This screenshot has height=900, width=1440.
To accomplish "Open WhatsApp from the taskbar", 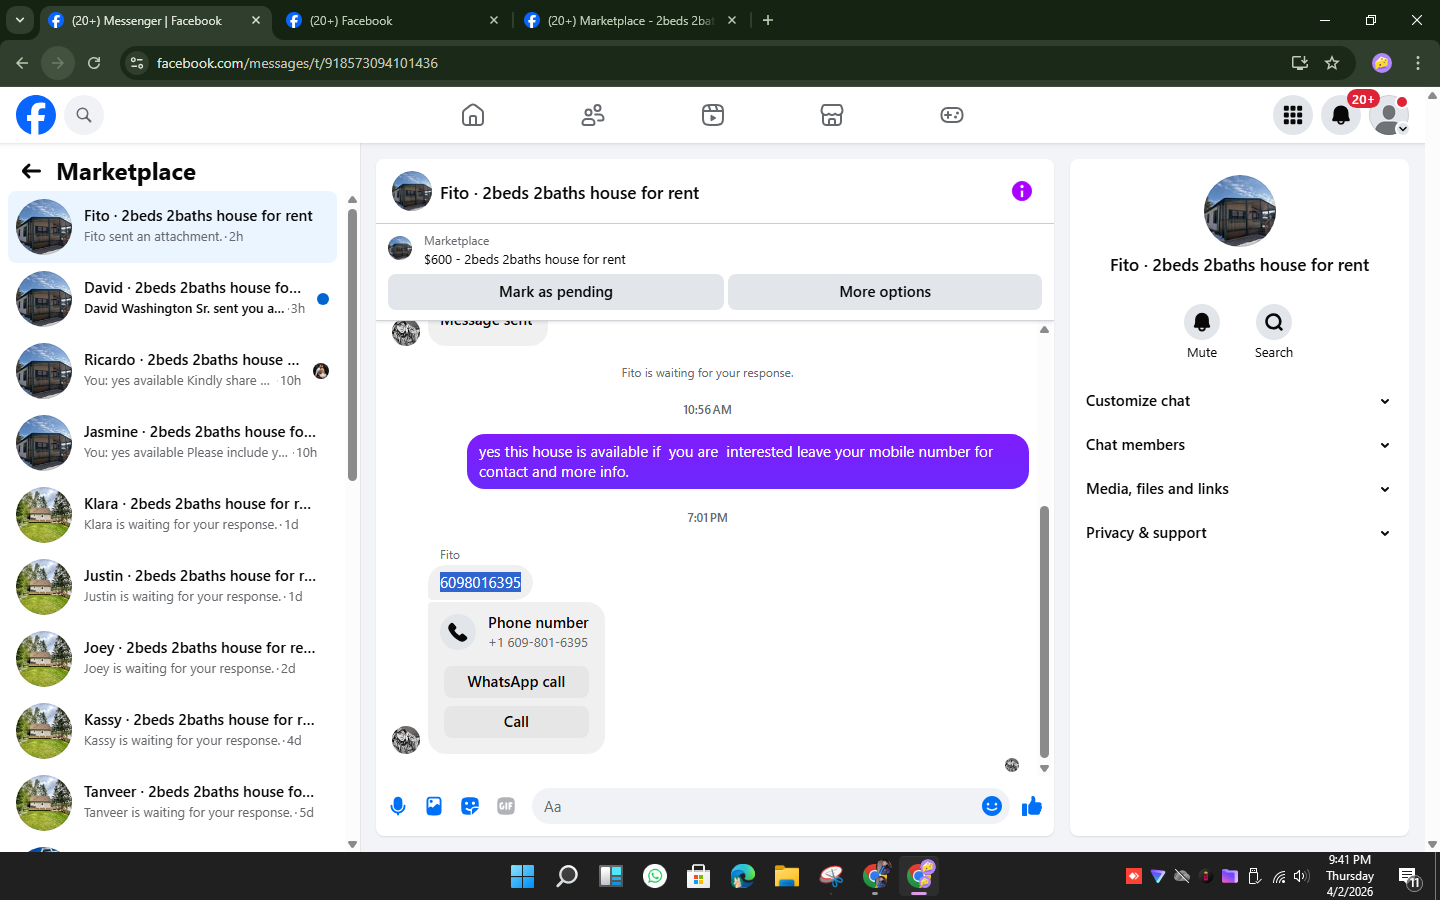I will [x=655, y=876].
